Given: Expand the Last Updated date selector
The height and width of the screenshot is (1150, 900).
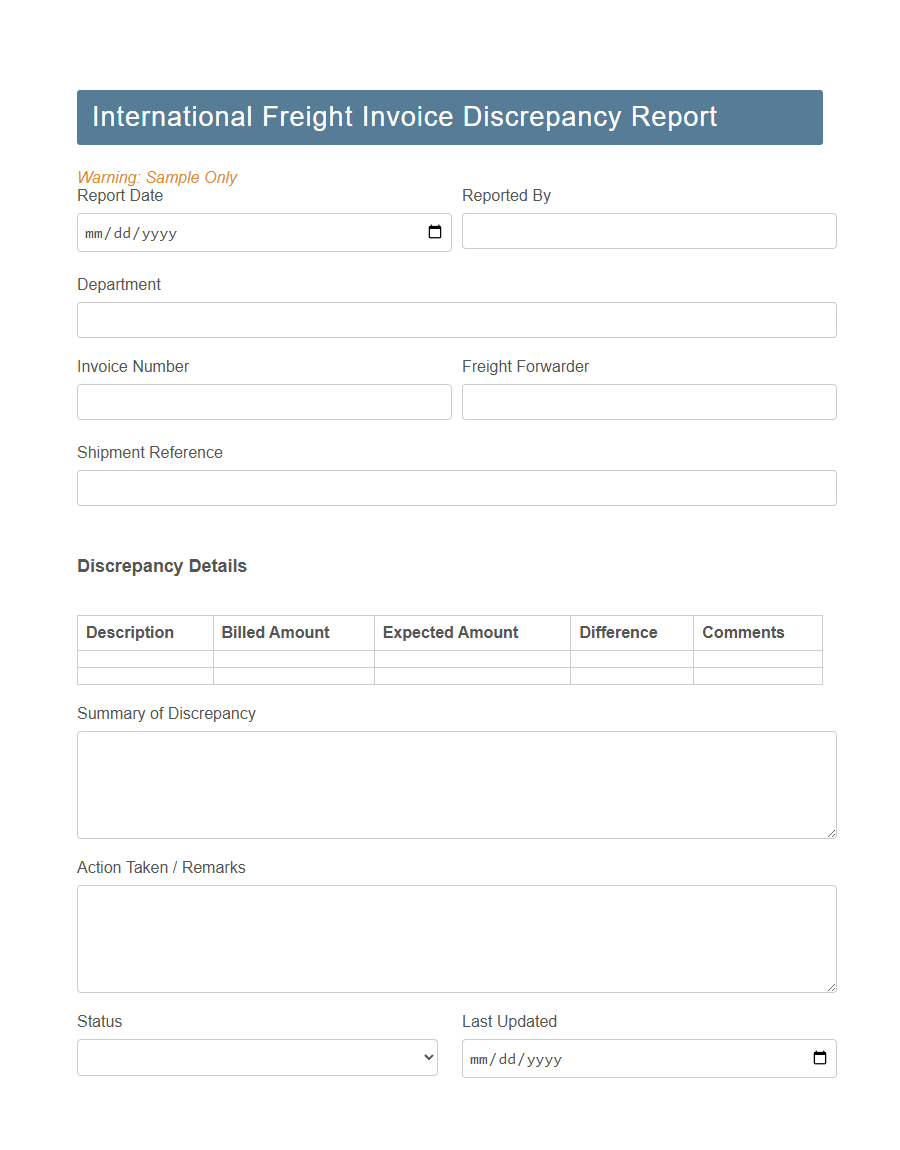Looking at the screenshot, I should (x=819, y=1058).
